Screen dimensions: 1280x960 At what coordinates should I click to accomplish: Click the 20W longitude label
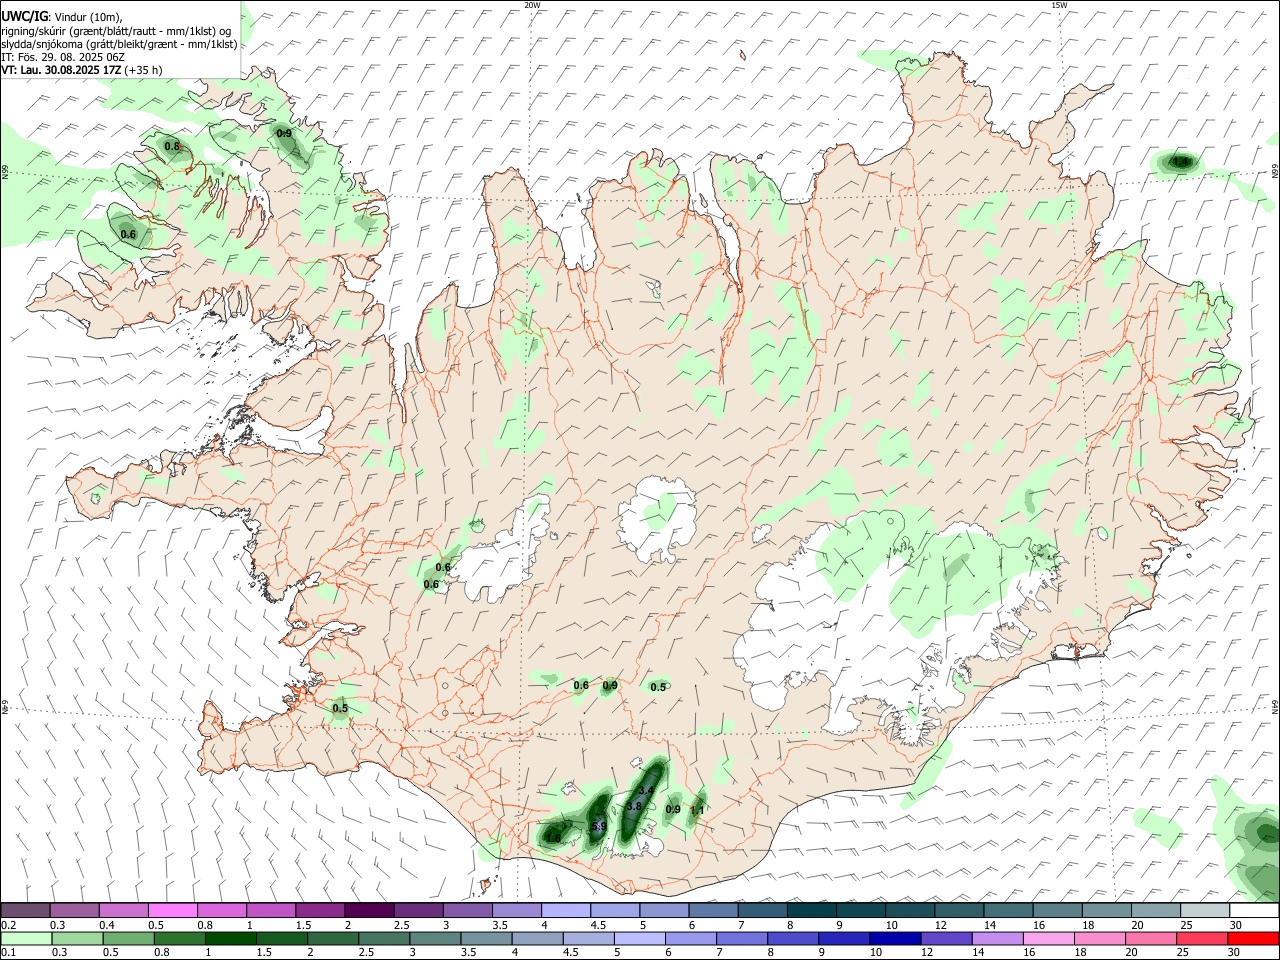pyautogui.click(x=533, y=5)
